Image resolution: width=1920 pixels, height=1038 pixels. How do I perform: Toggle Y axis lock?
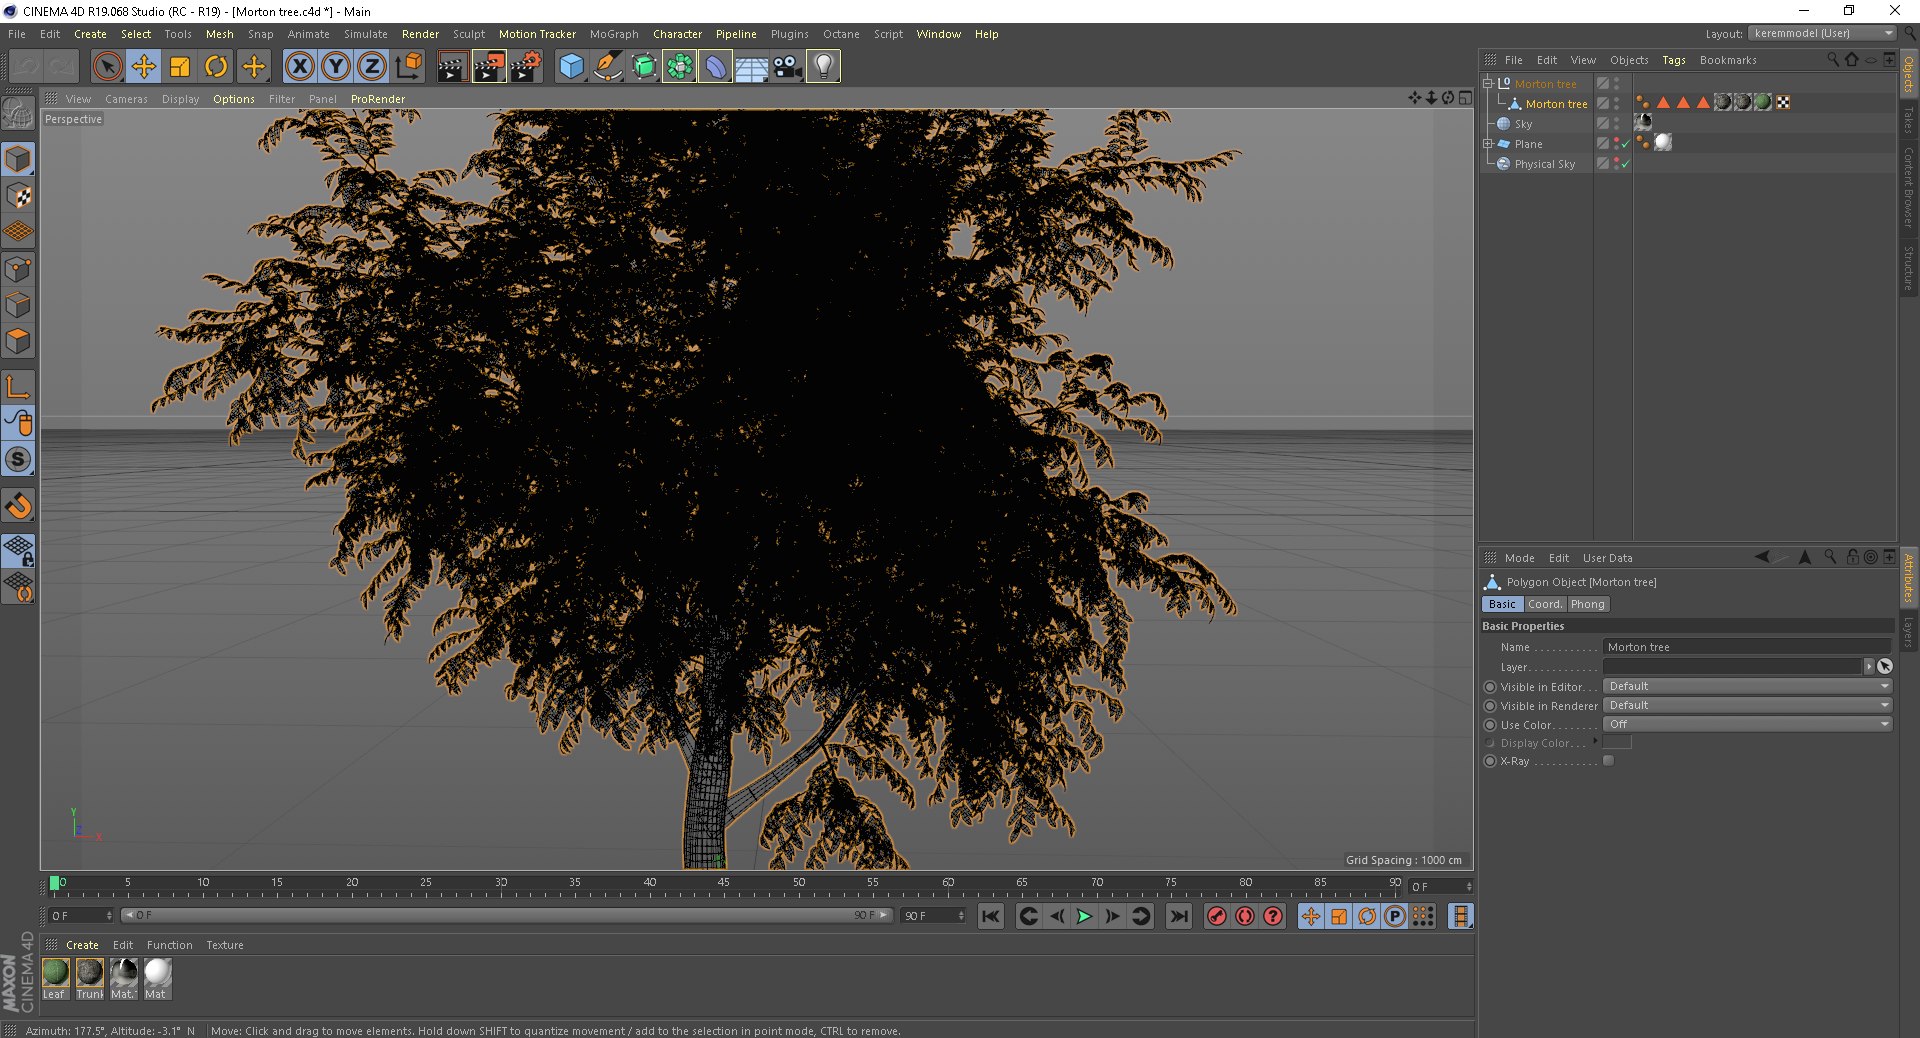click(x=336, y=67)
